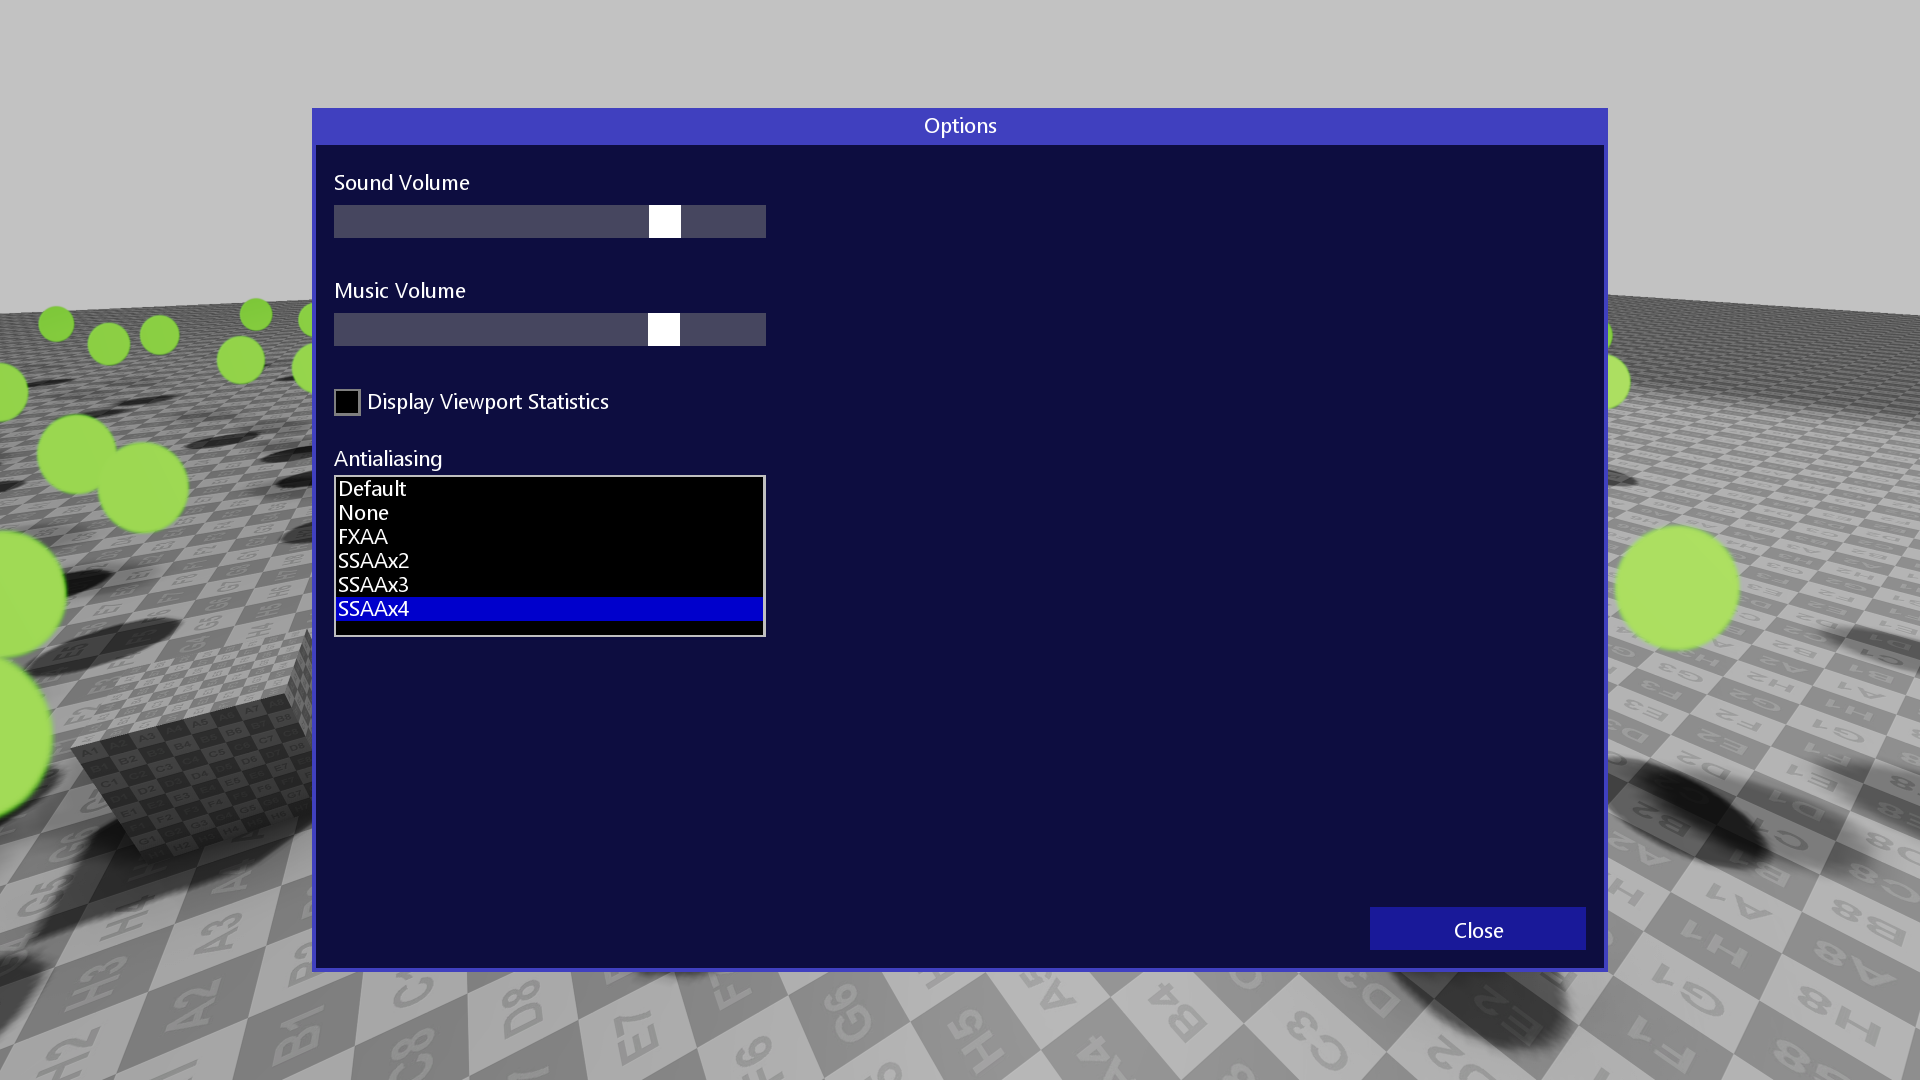Pick SSAAx2 from the antialiasing list
Viewport: 1920px width, 1080px height.
tap(373, 561)
